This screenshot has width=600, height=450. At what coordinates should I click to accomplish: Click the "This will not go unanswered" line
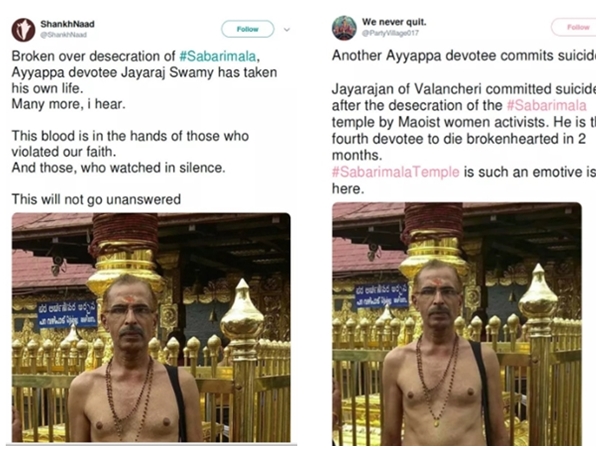pos(96,199)
